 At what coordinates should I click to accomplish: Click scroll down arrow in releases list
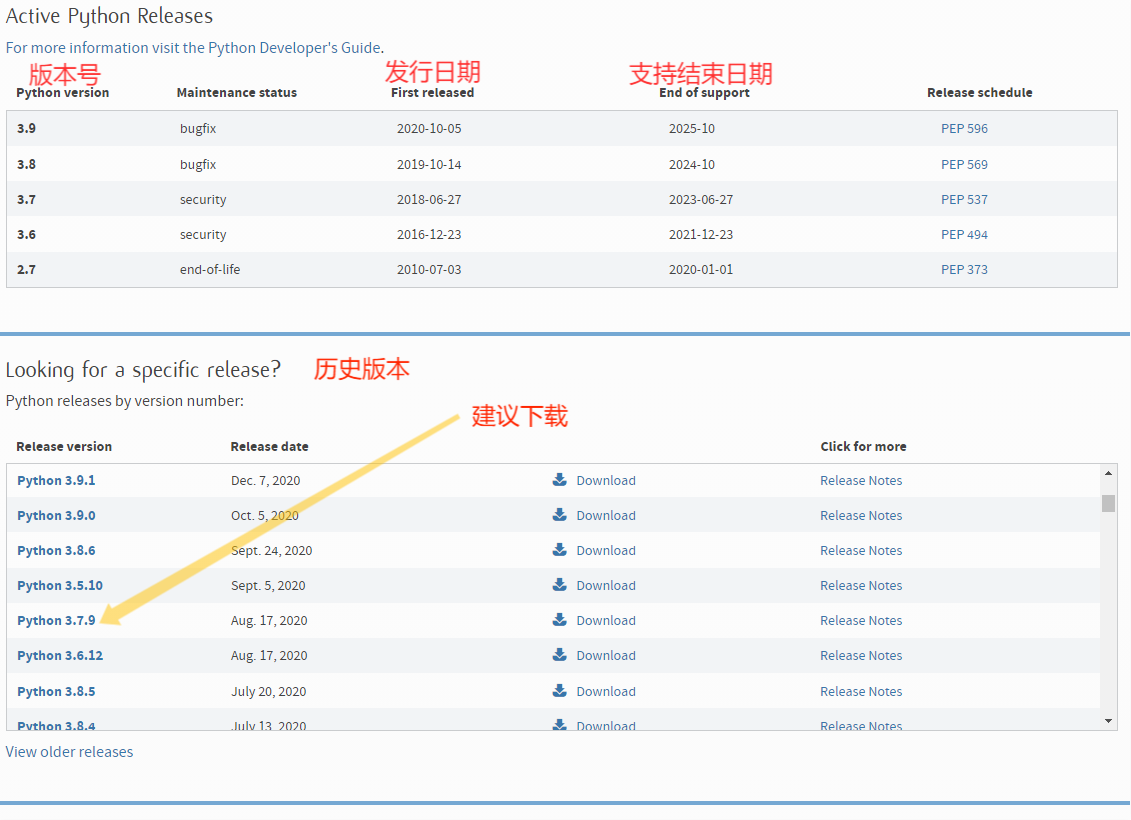click(1109, 721)
